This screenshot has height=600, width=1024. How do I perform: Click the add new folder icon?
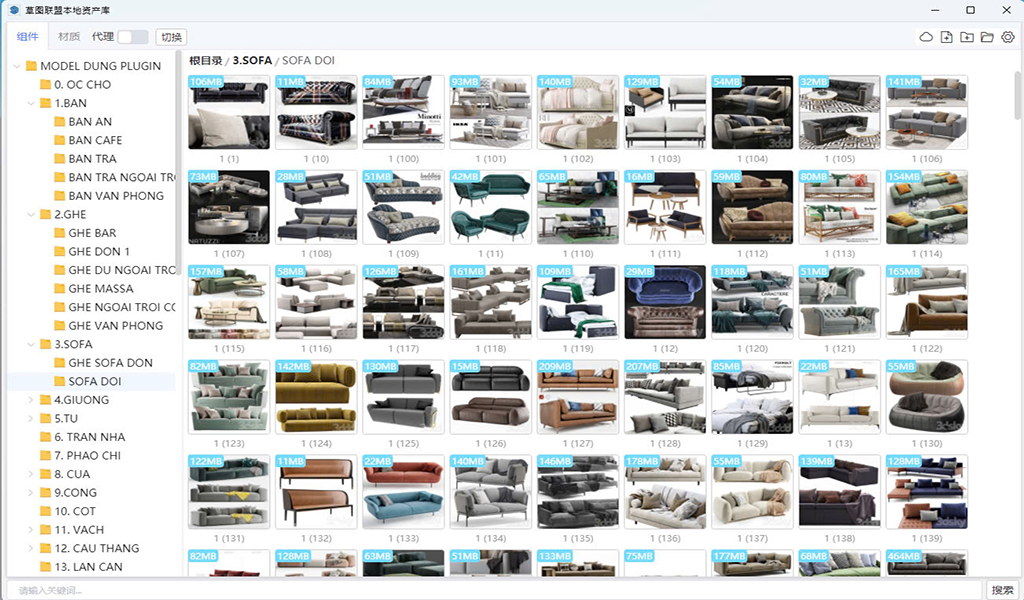(966, 37)
